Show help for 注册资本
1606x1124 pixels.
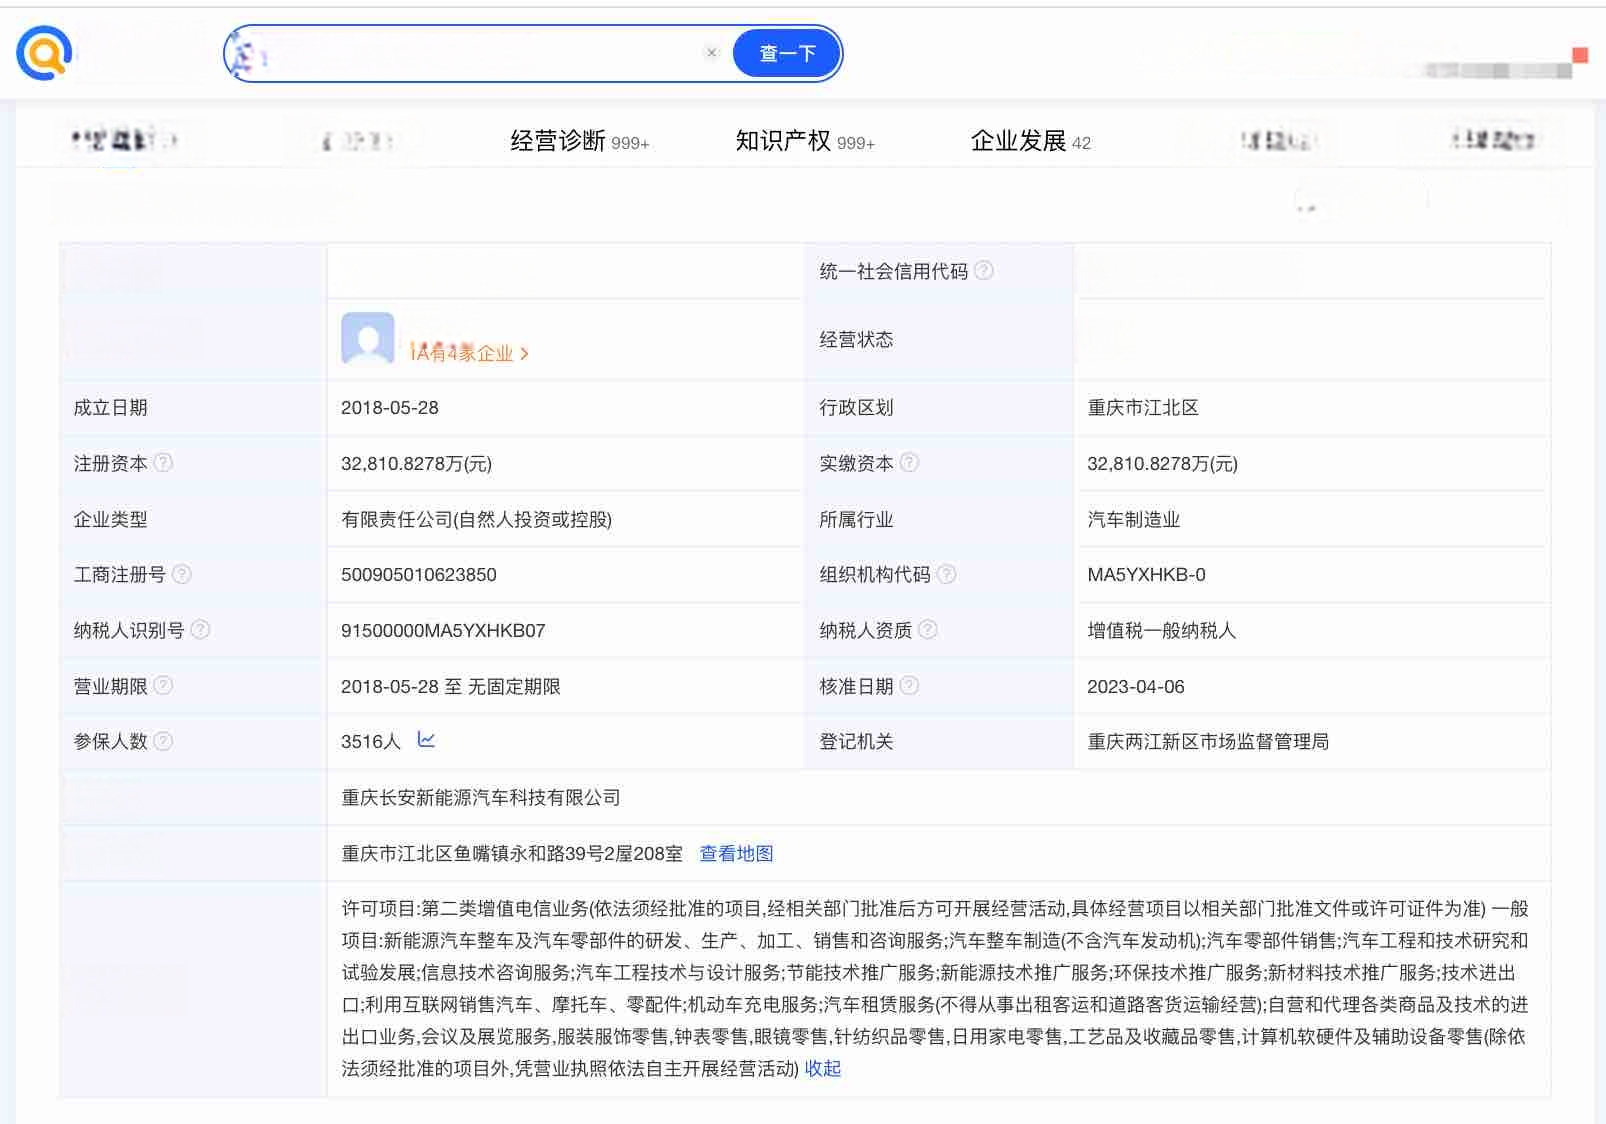point(163,462)
